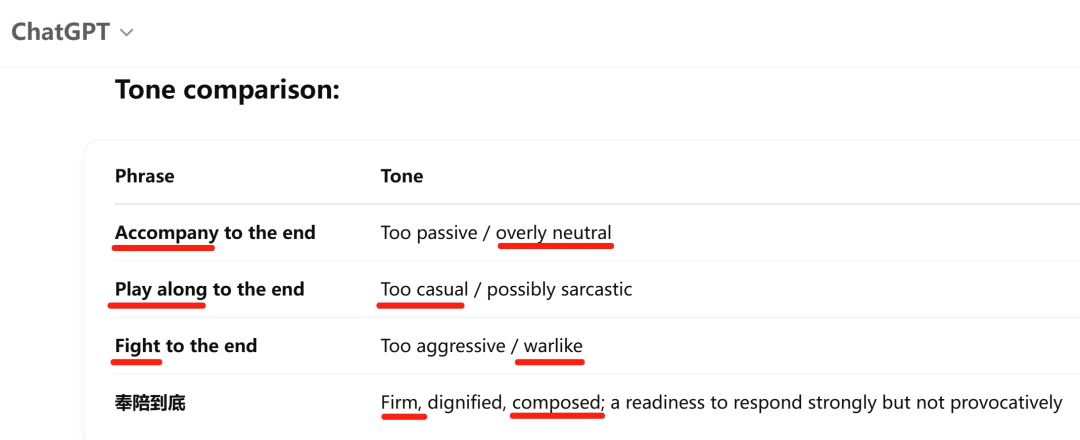Click the 'Play along' underlined phrase
Viewport: 1080px width, 440px height.
[x=160, y=289]
